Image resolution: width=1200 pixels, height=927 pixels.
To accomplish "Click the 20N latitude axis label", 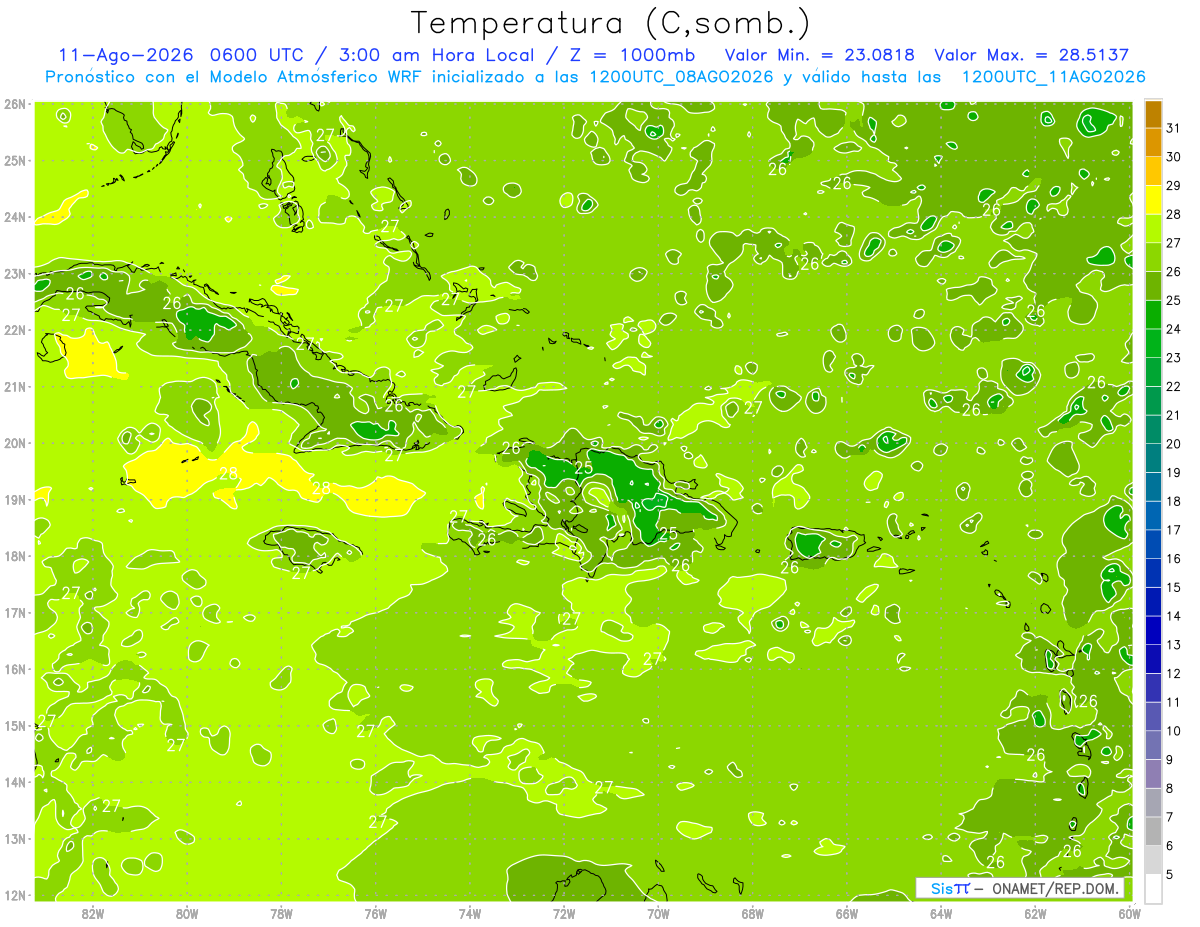I will click(15, 443).
